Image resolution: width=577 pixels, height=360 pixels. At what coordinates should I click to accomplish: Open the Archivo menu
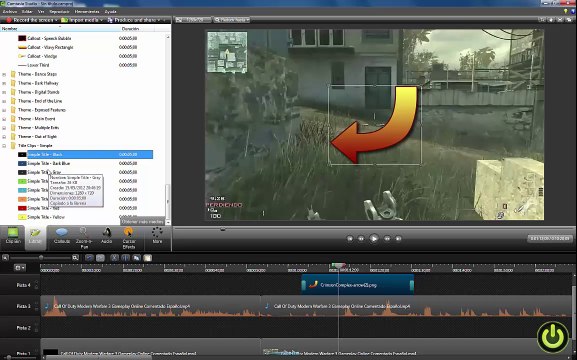[x=10, y=11]
